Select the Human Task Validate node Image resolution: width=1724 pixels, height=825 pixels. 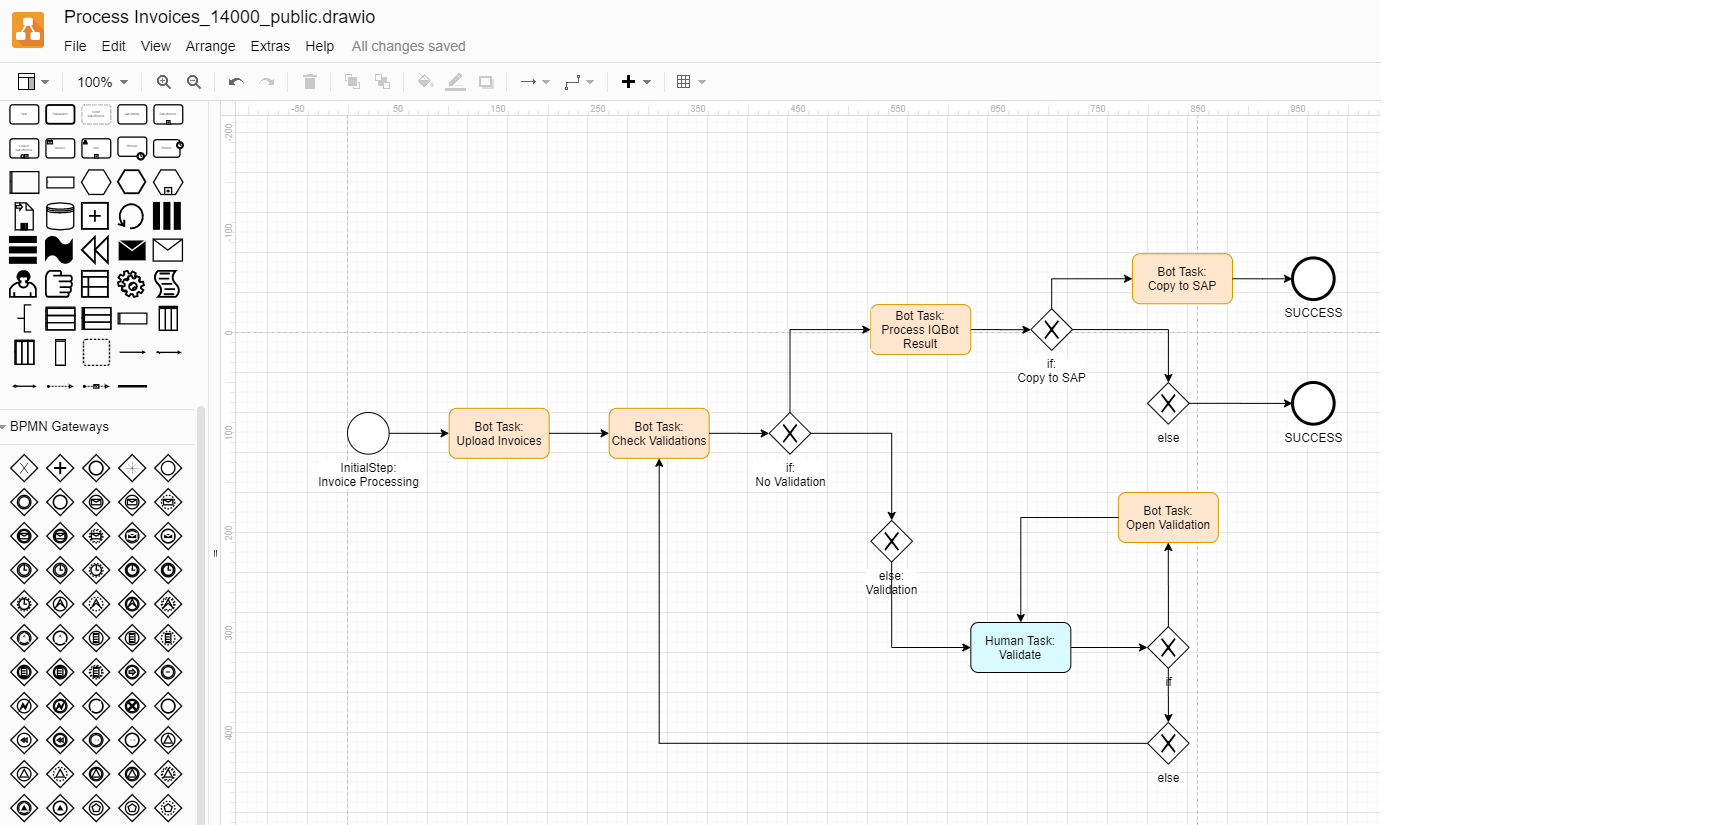[1020, 648]
